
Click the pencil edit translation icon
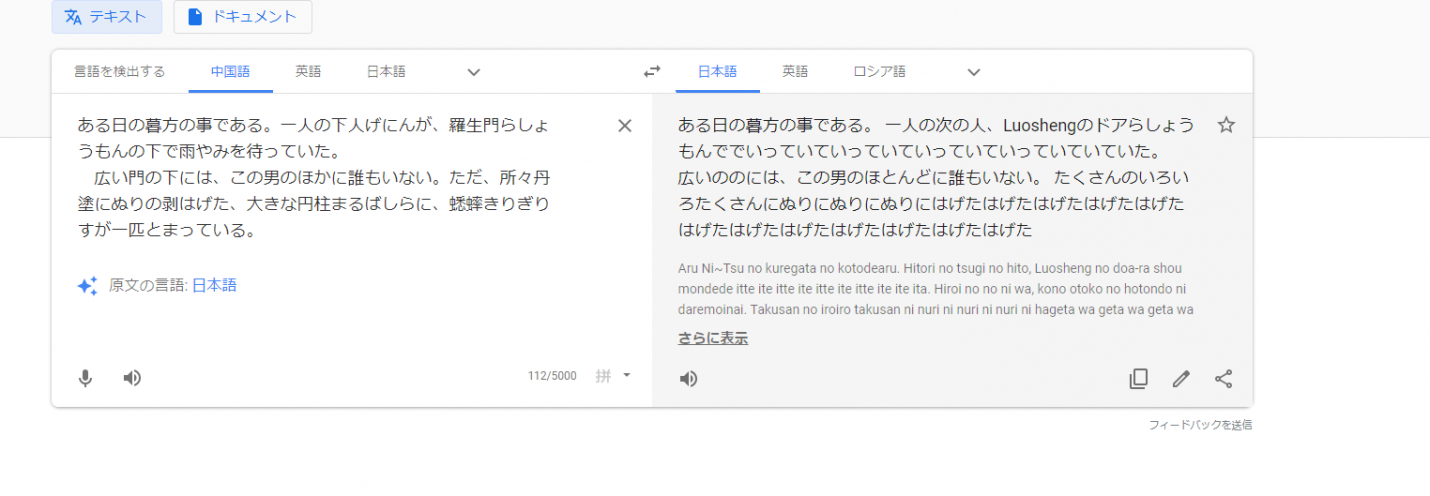tap(1181, 379)
